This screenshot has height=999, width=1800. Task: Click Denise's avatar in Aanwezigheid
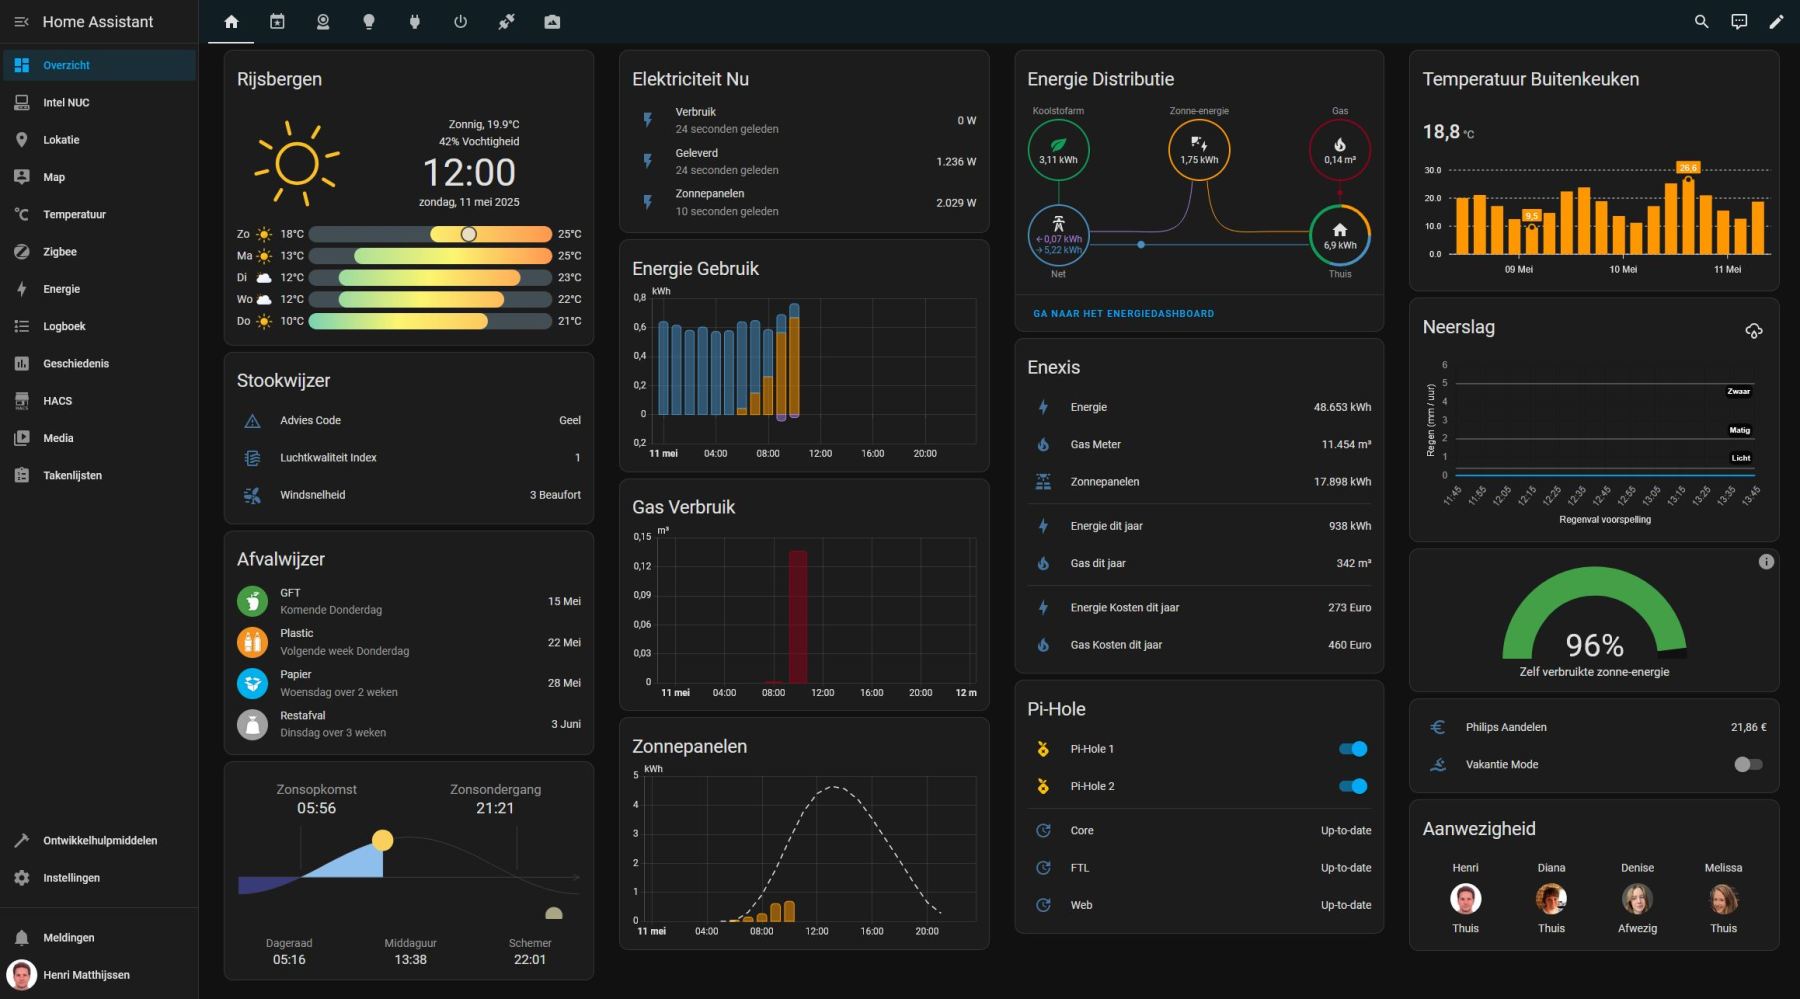click(1637, 899)
